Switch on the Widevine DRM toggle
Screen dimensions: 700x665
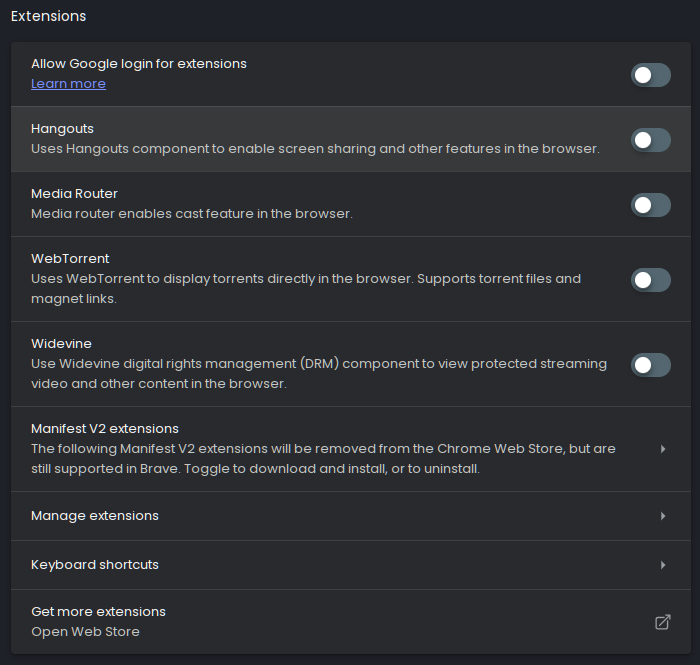pos(650,365)
